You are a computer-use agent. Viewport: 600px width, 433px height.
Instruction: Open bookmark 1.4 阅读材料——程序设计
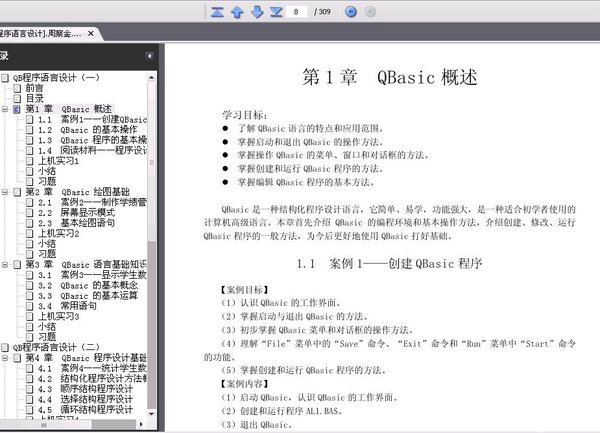point(92,150)
